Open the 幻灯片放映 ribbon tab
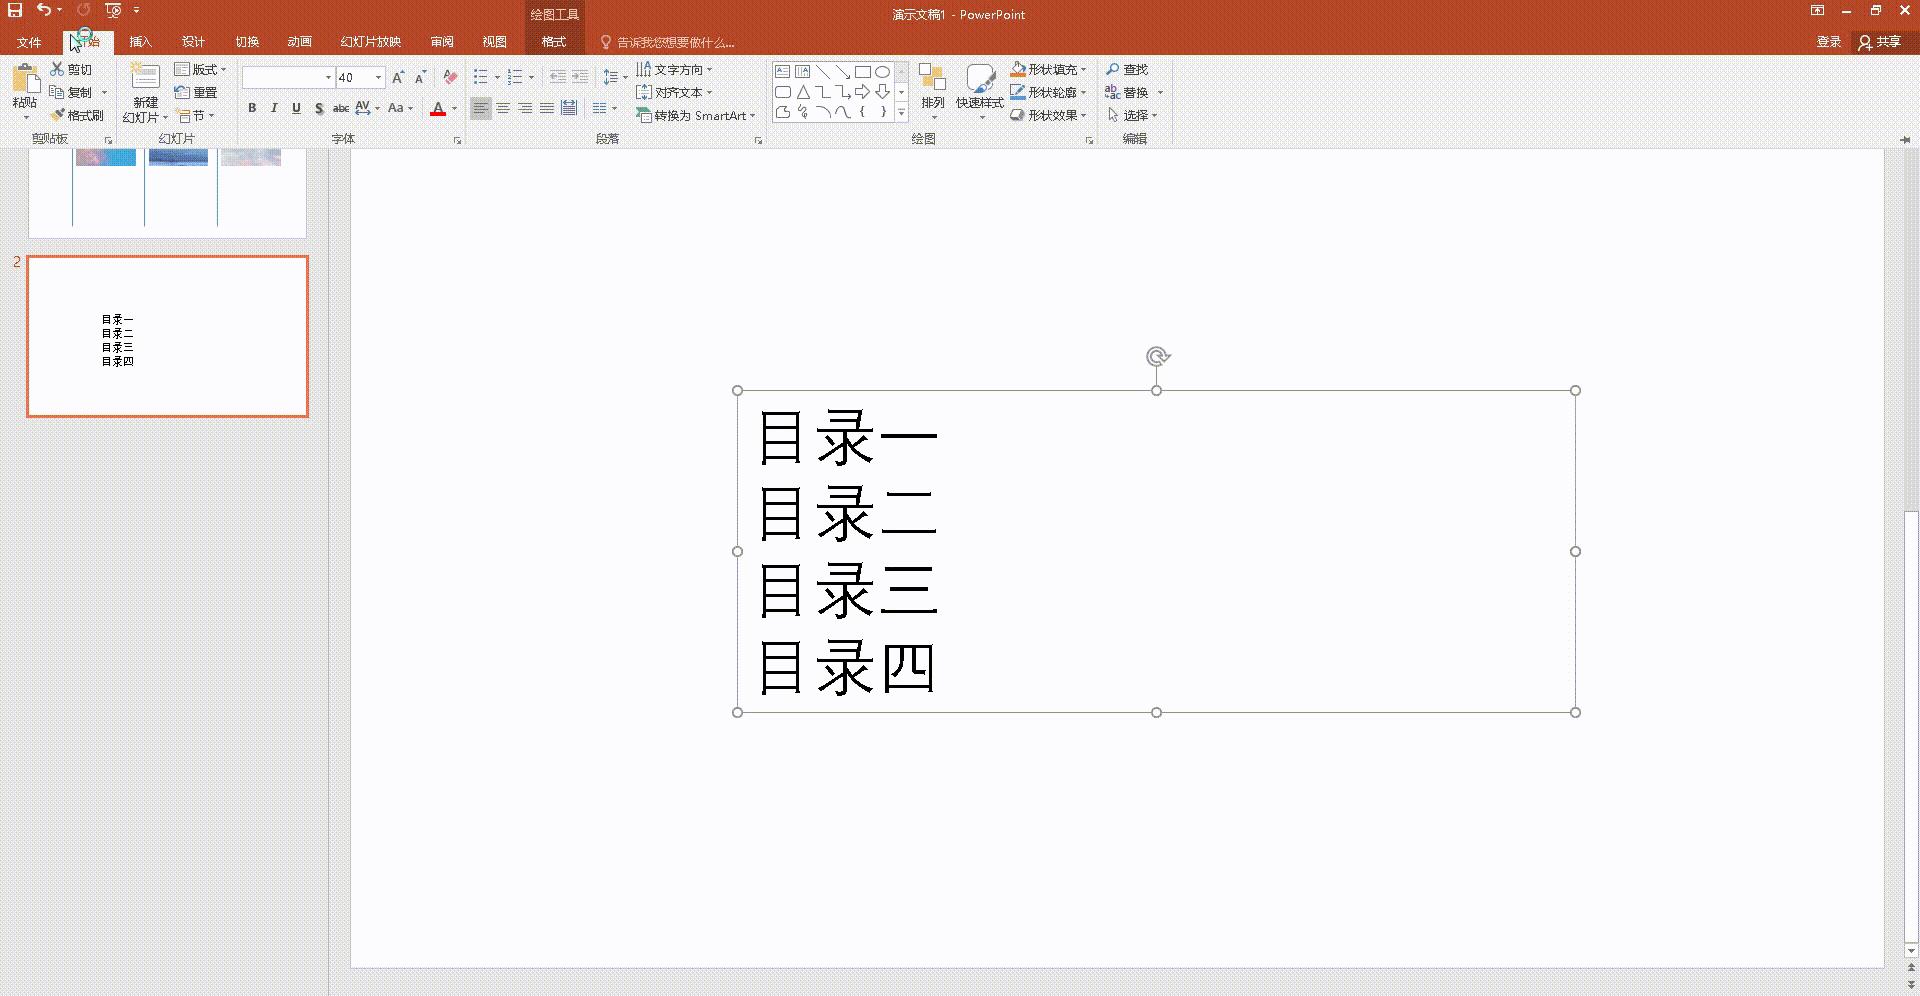This screenshot has width=1920, height=996. click(x=369, y=41)
